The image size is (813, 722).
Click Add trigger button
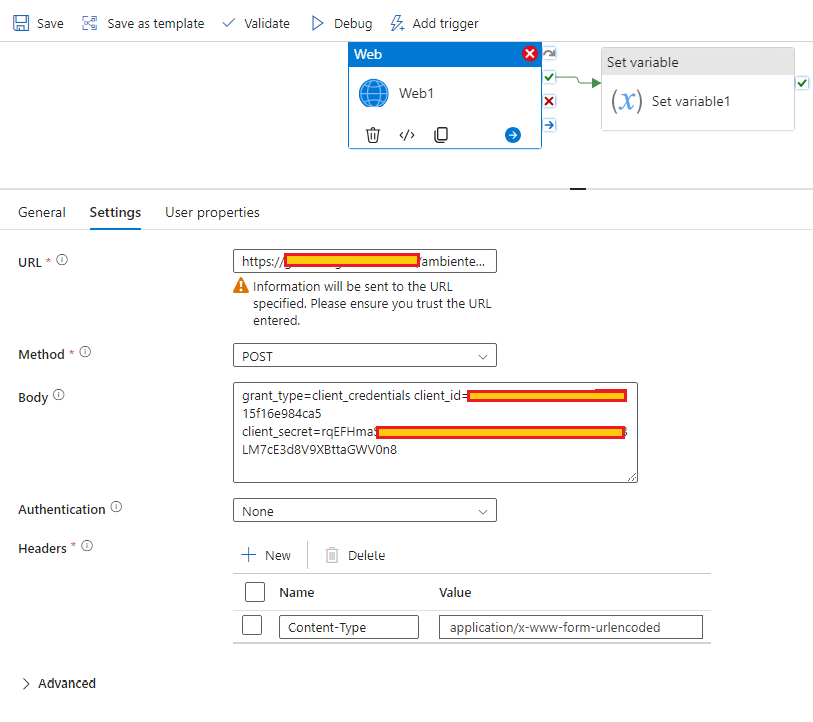click(x=434, y=23)
